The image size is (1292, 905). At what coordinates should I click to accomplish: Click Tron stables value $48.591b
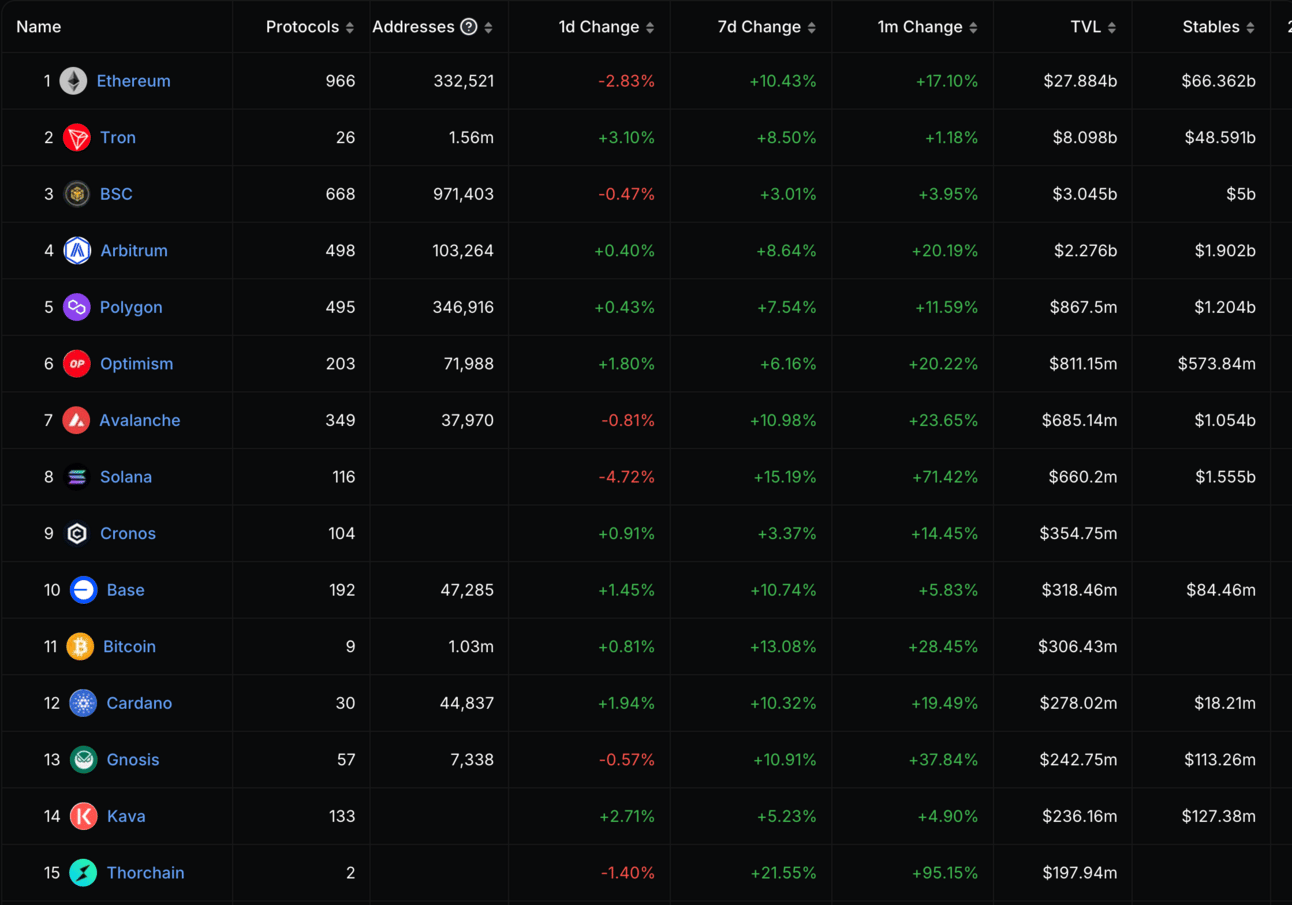click(x=1220, y=138)
